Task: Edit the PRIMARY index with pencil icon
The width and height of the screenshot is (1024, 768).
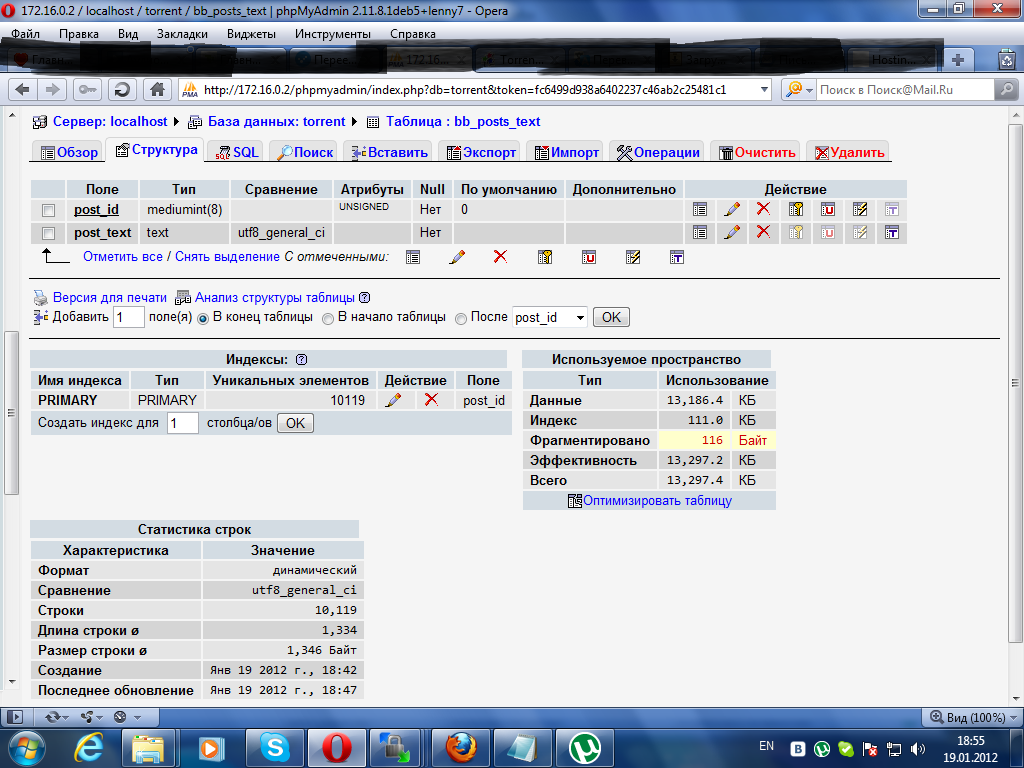Action: (393, 400)
